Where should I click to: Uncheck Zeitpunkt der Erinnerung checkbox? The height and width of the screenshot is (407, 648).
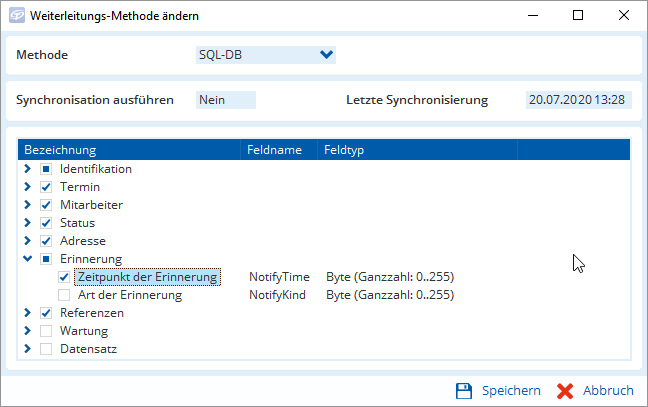coord(64,277)
